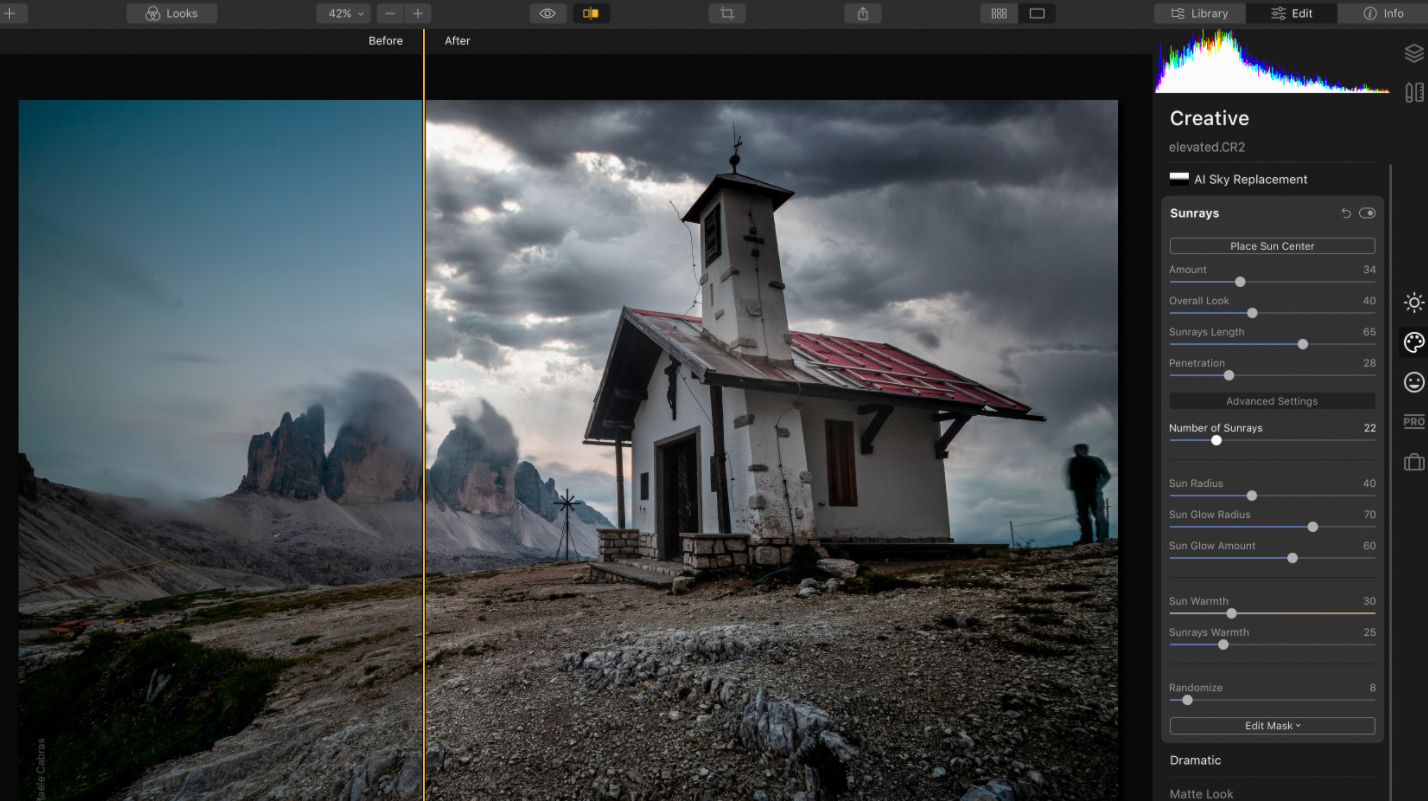This screenshot has width=1428, height=801.
Task: Select the Canvas tools icon
Action: (x=1413, y=92)
